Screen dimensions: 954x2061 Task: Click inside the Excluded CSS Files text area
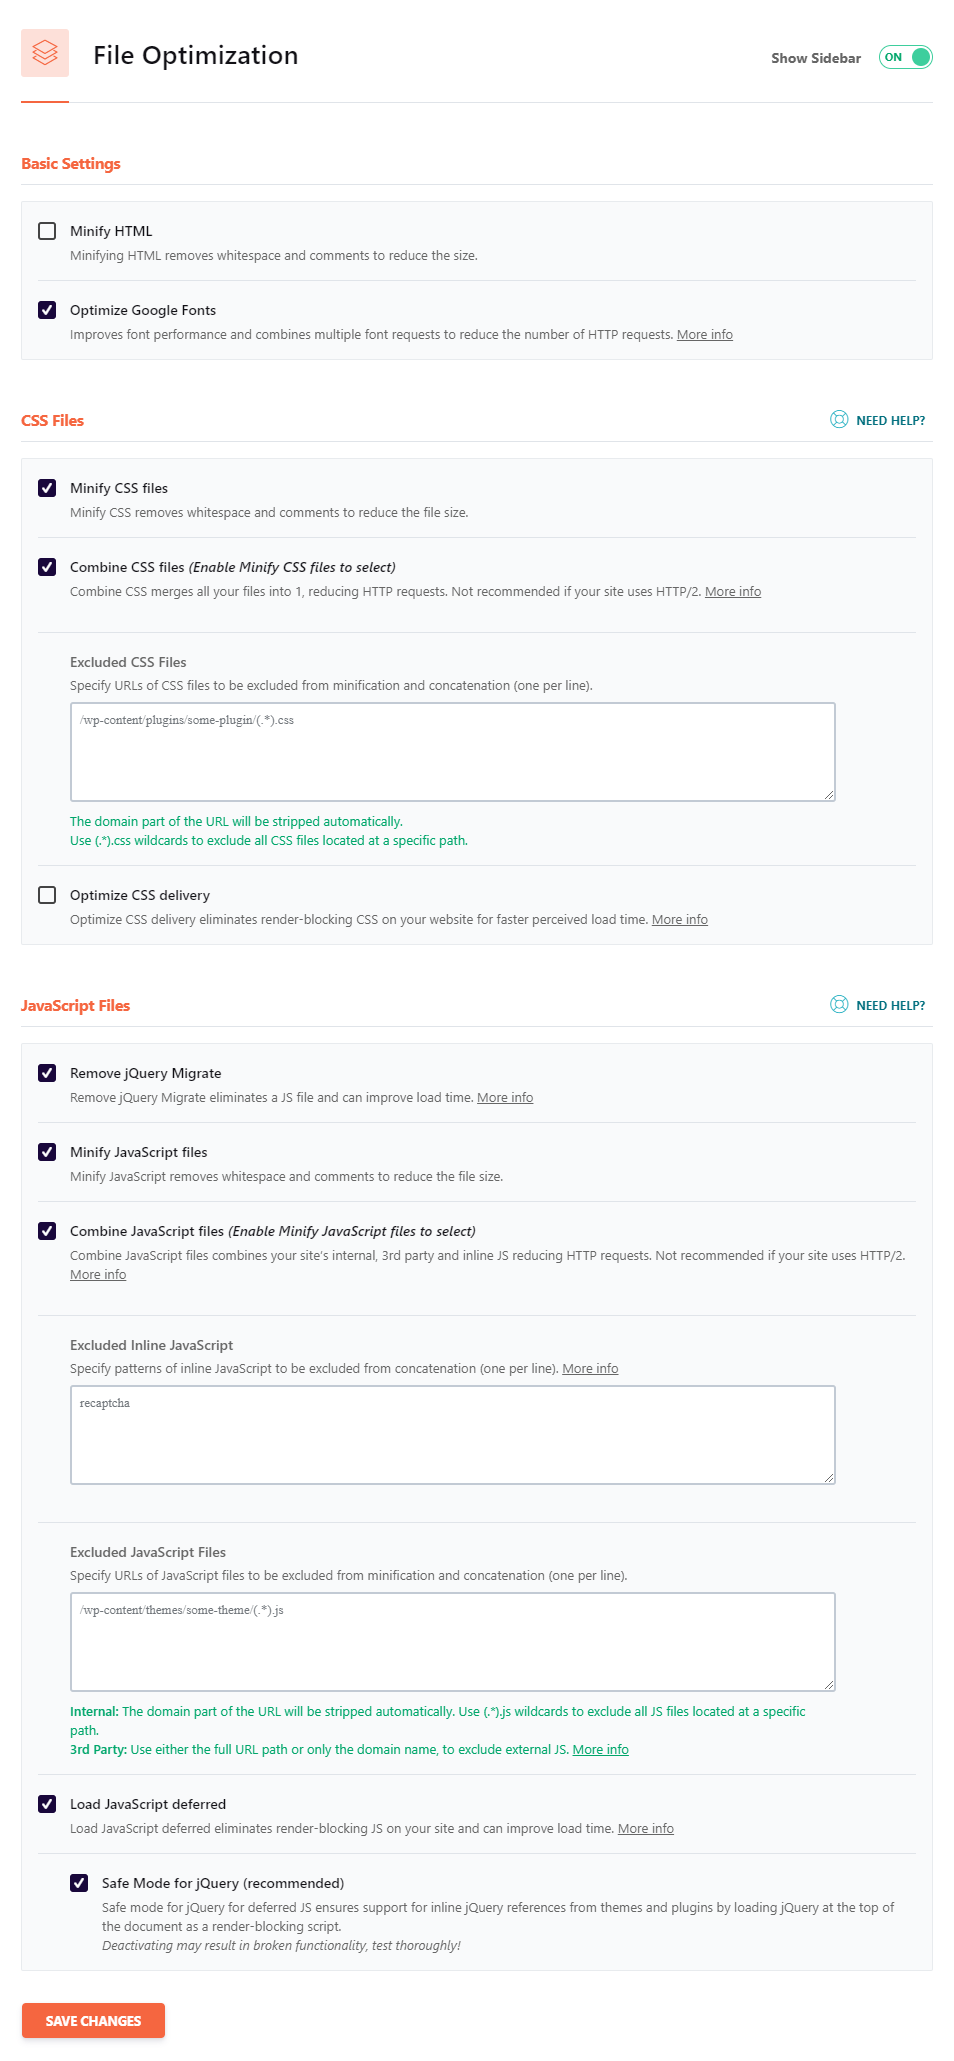pos(452,750)
